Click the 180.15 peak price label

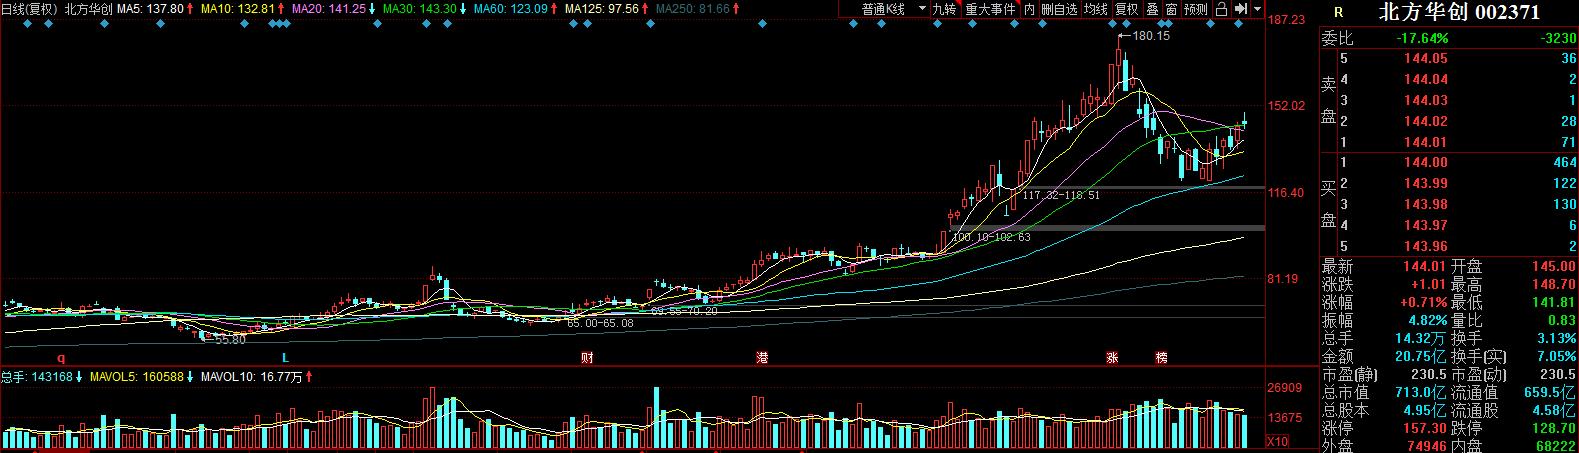pos(1149,36)
